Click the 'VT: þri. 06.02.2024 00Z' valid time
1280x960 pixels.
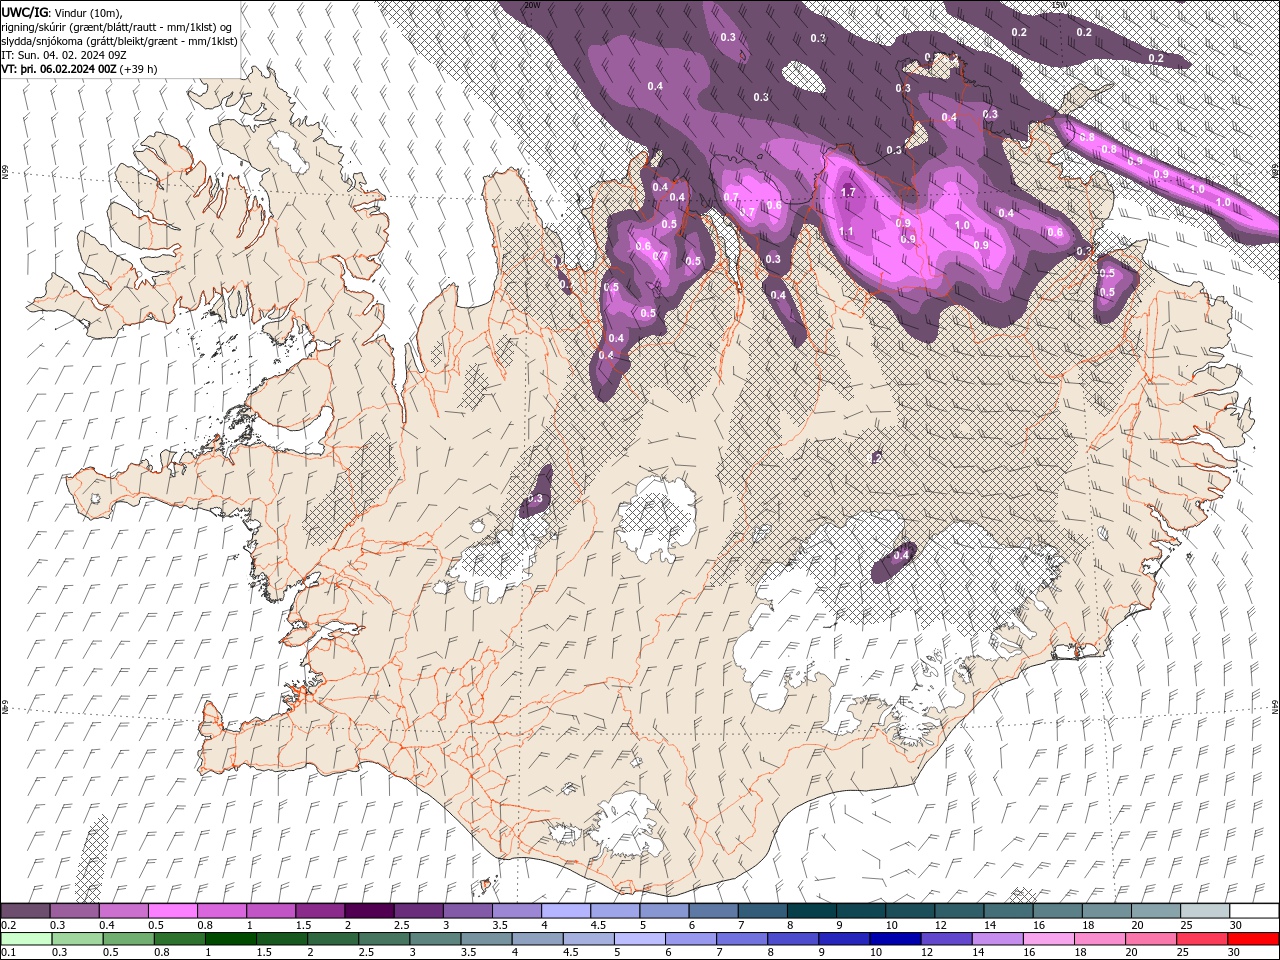click(60, 69)
